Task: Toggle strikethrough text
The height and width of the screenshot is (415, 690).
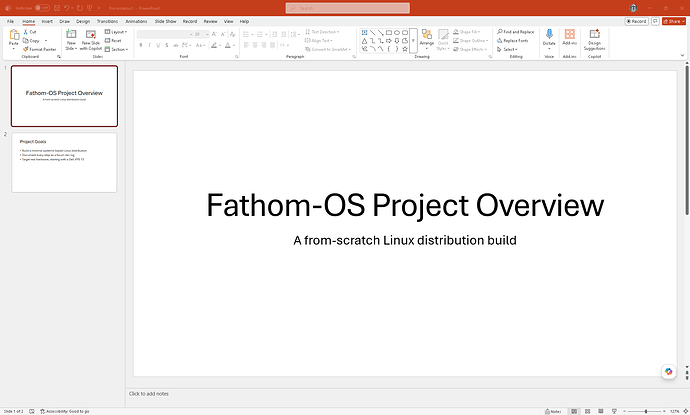Action: tap(176, 45)
